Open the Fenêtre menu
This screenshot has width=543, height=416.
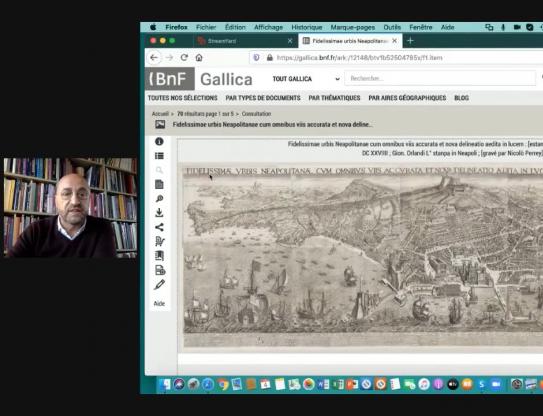click(421, 27)
